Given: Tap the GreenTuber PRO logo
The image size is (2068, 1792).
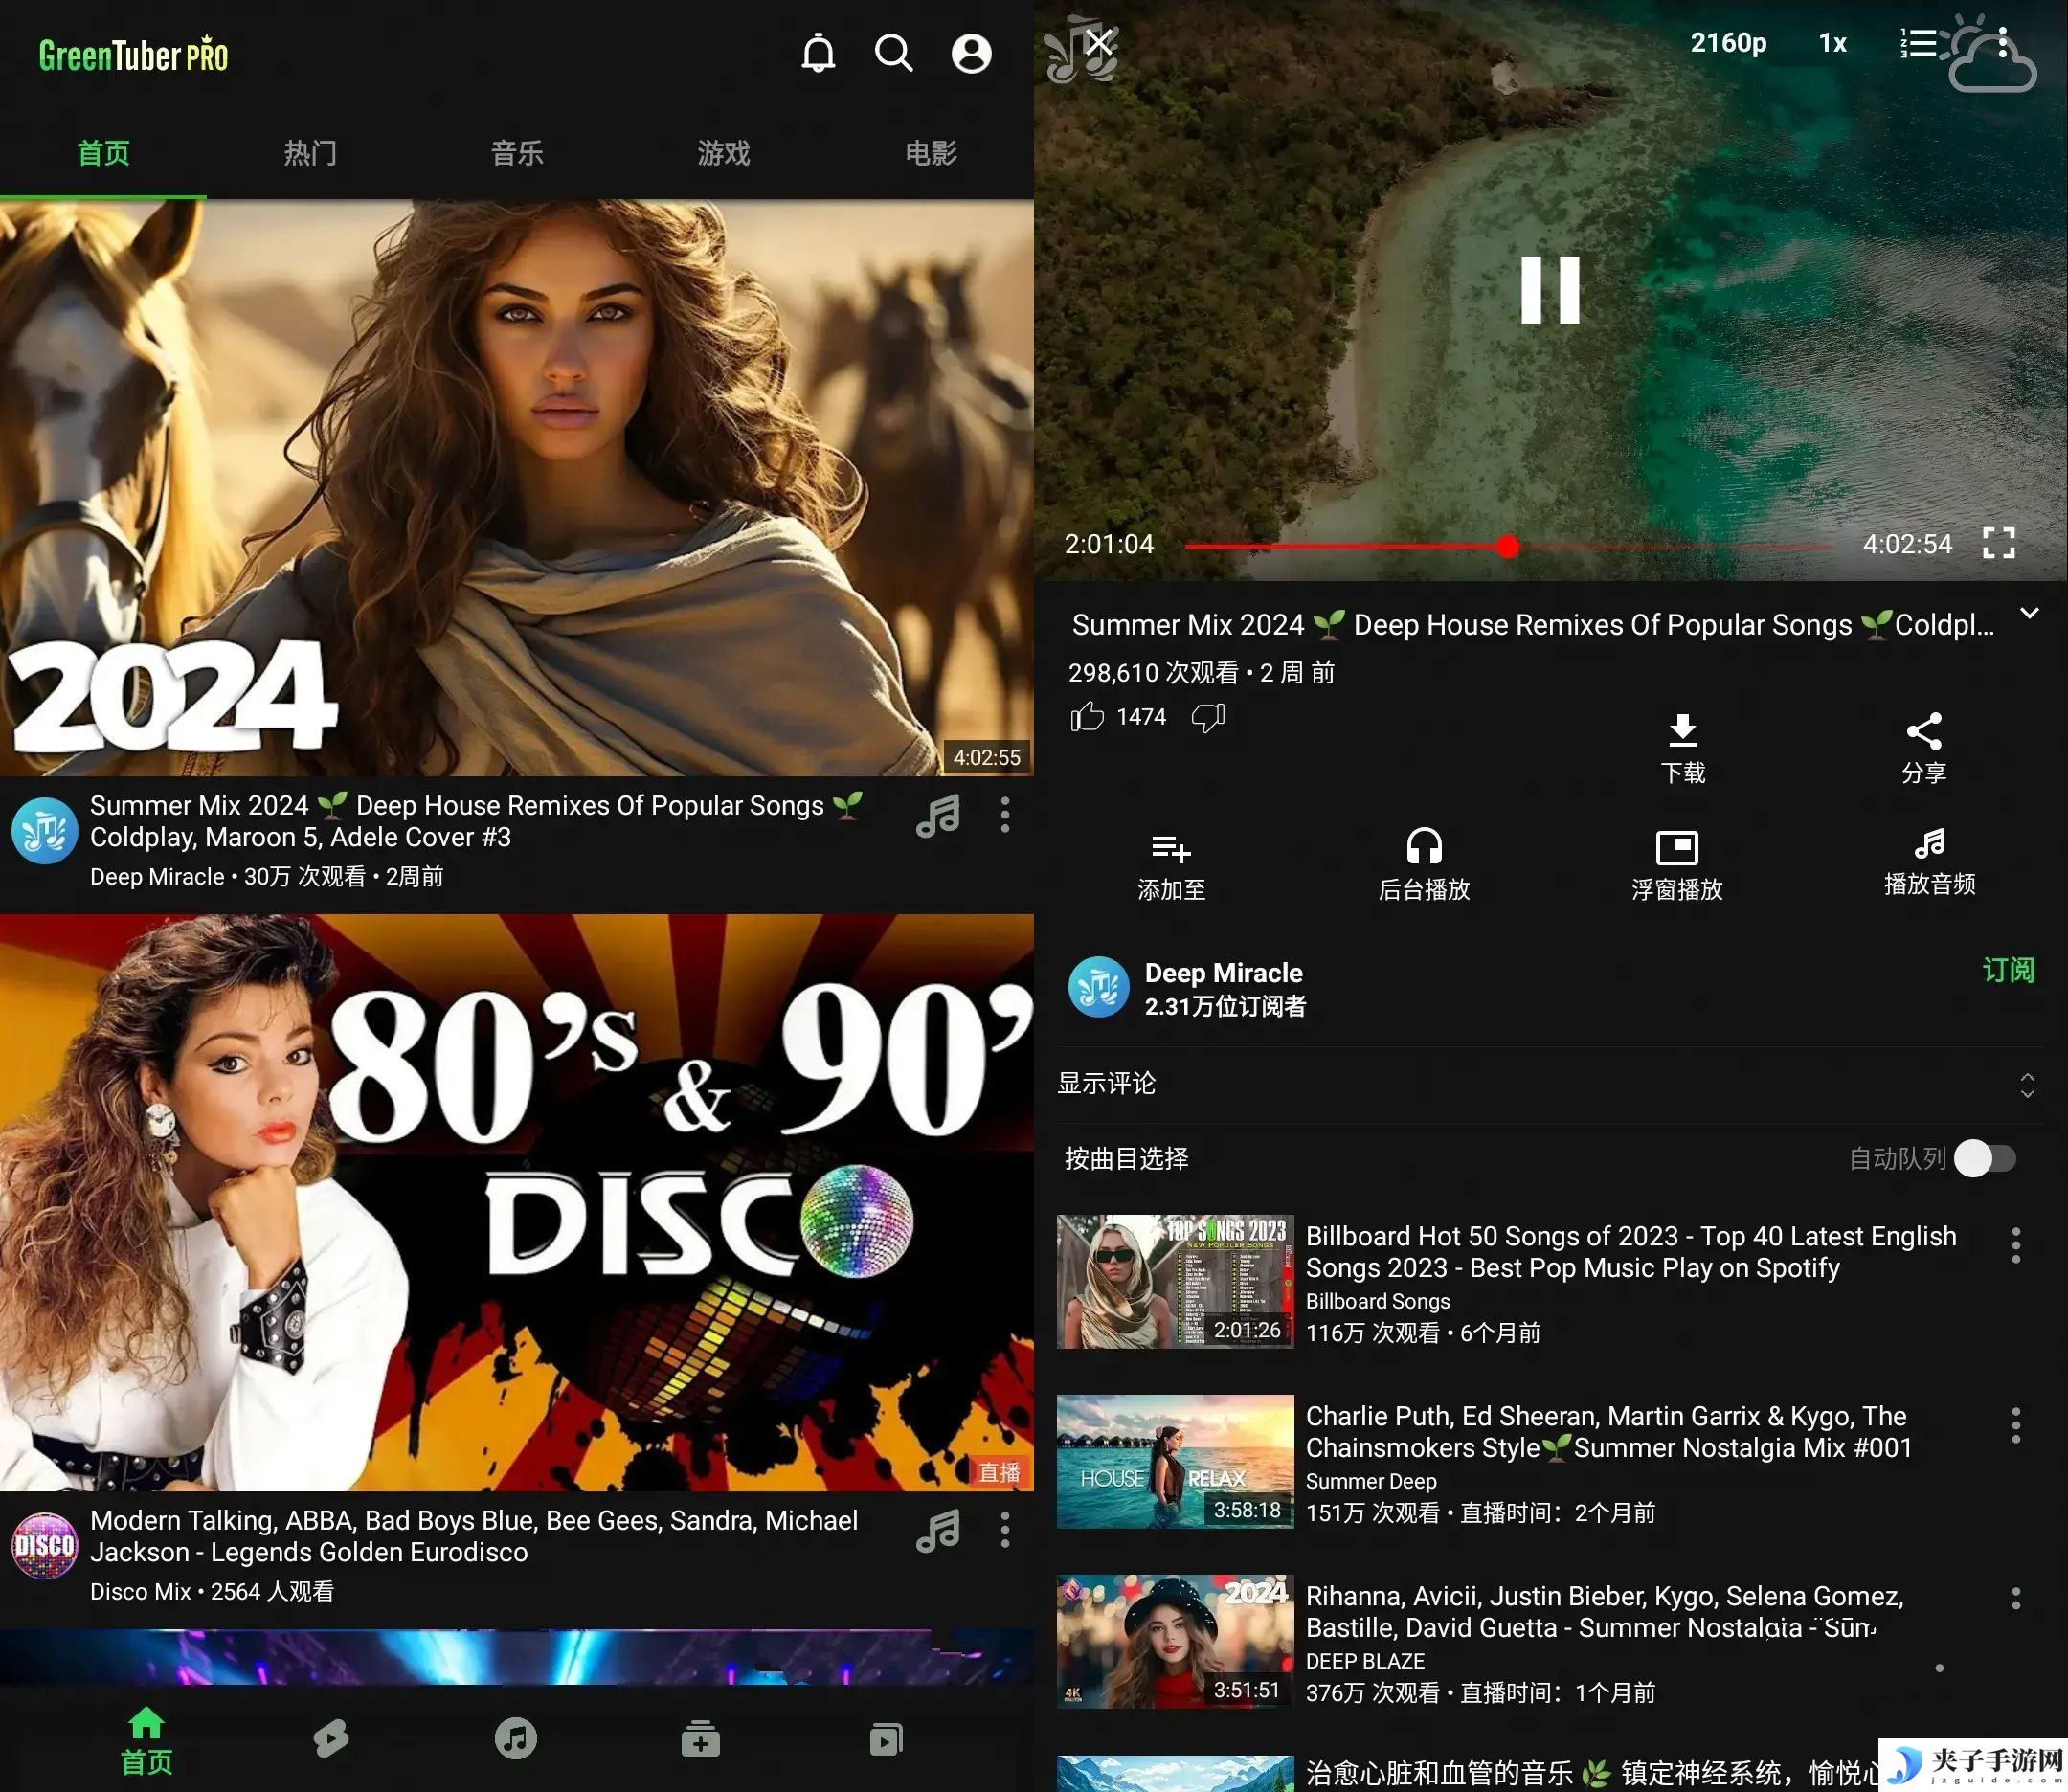Looking at the screenshot, I should [133, 55].
